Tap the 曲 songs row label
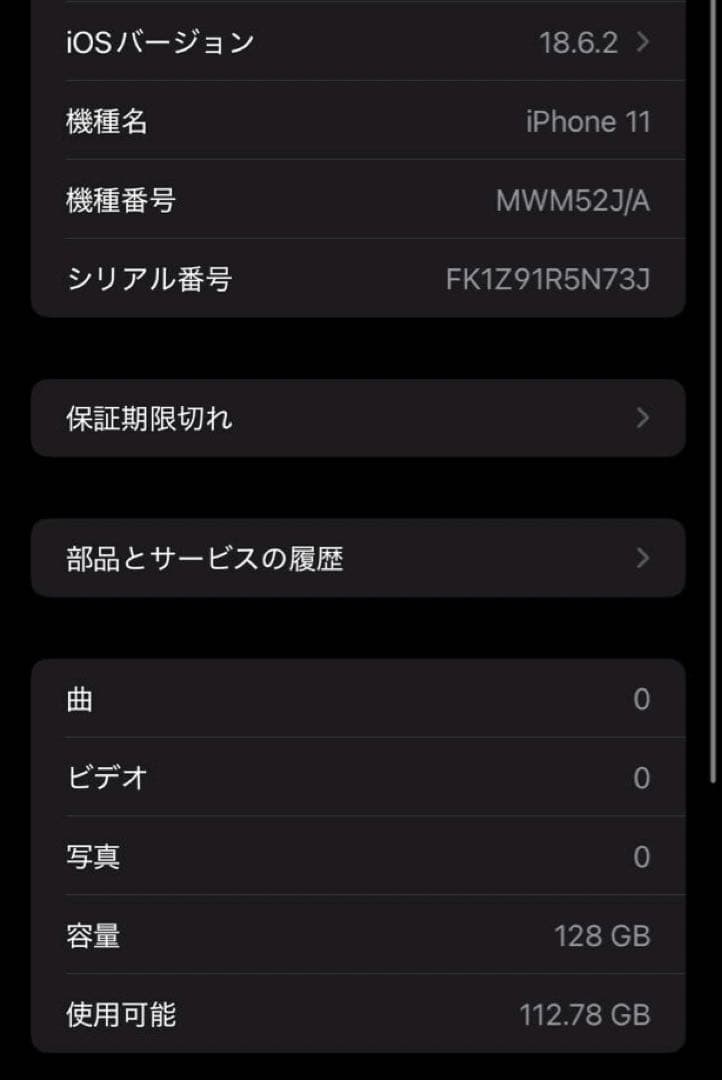Image resolution: width=722 pixels, height=1080 pixels. (x=80, y=699)
